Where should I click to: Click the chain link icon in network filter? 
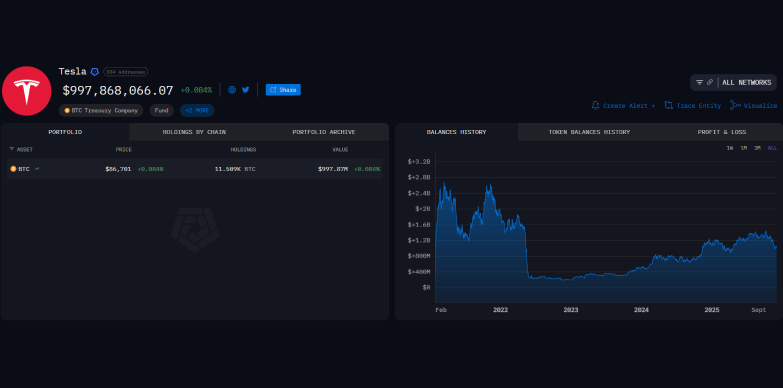(710, 82)
